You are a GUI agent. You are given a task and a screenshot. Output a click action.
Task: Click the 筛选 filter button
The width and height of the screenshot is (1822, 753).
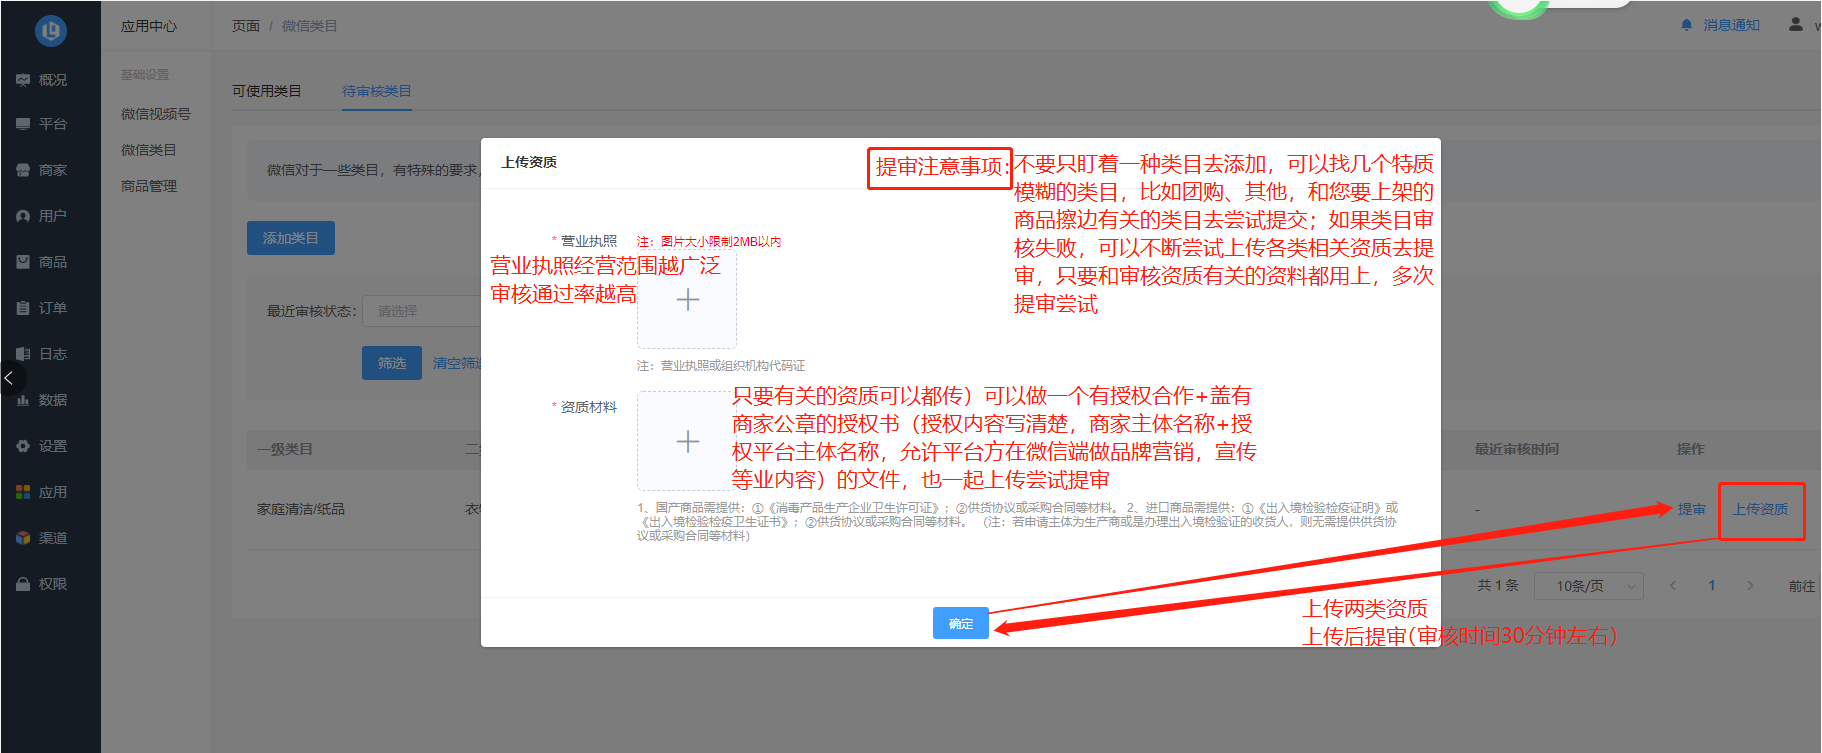point(392,363)
